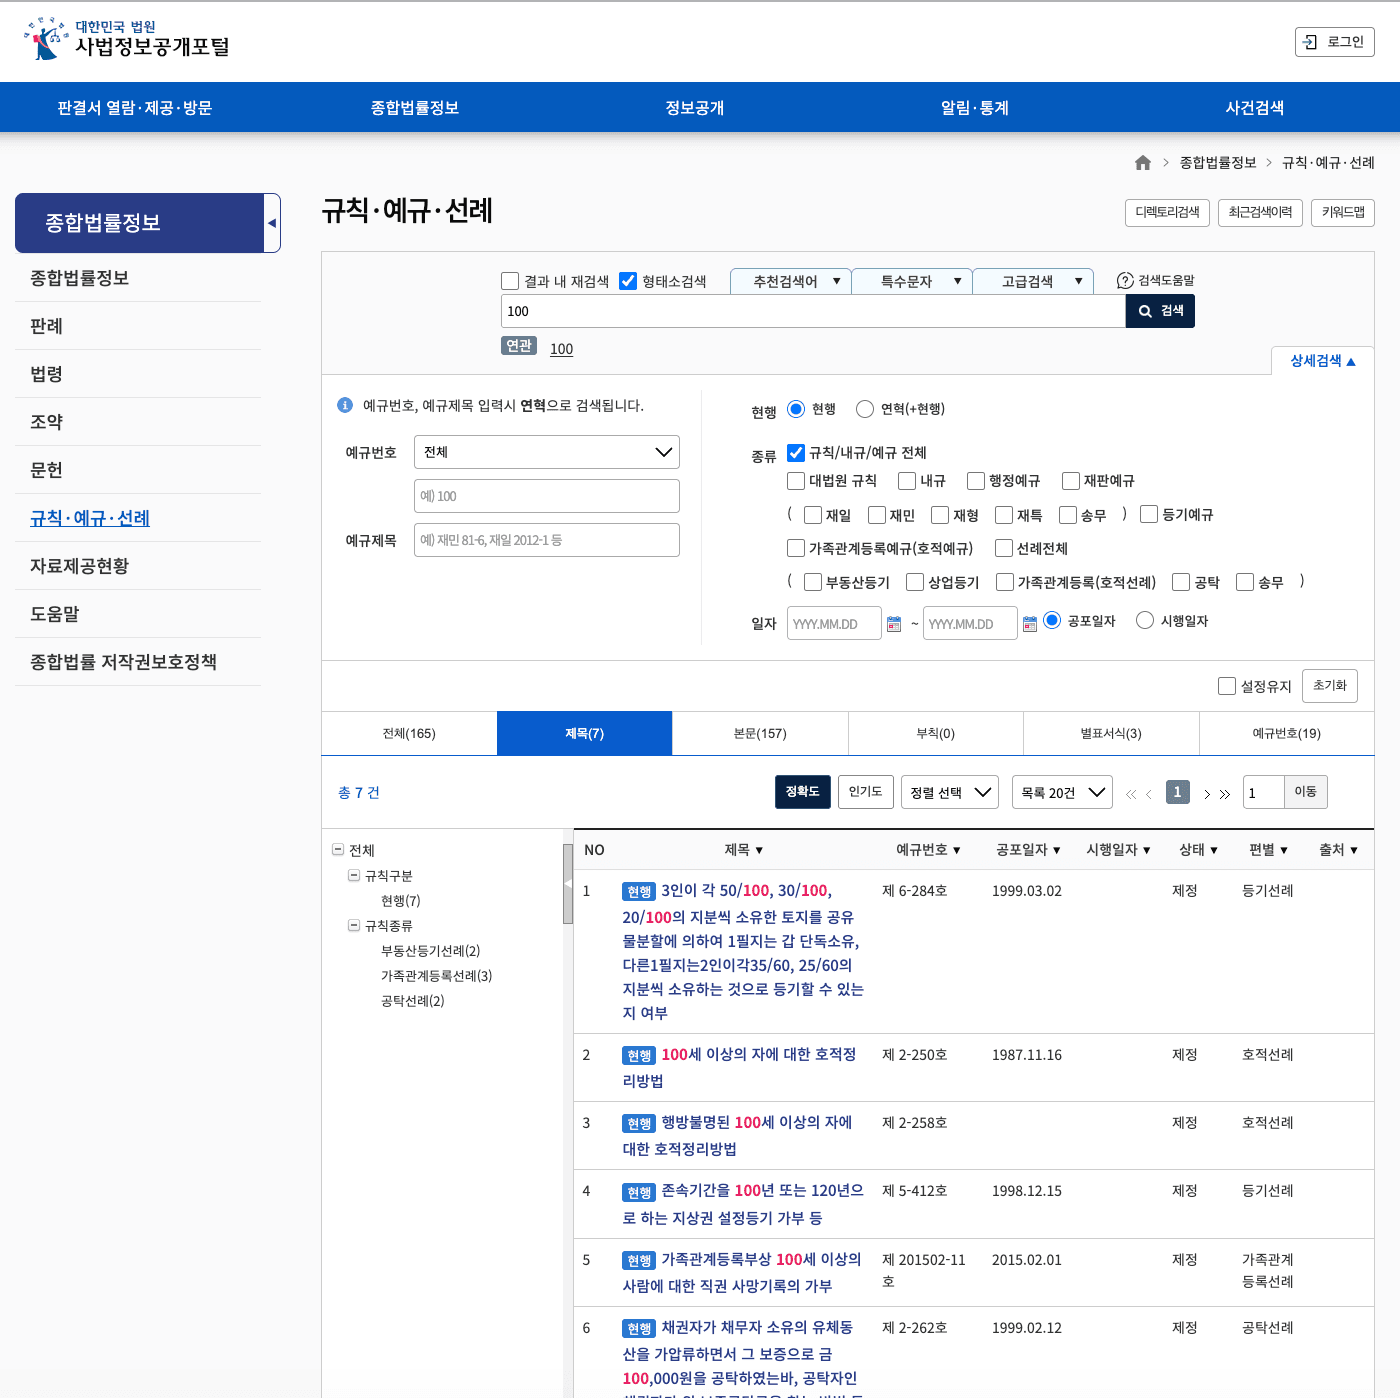This screenshot has height=1398, width=1400.
Task: Select 연혁(+현행) radio button
Action: pos(865,409)
